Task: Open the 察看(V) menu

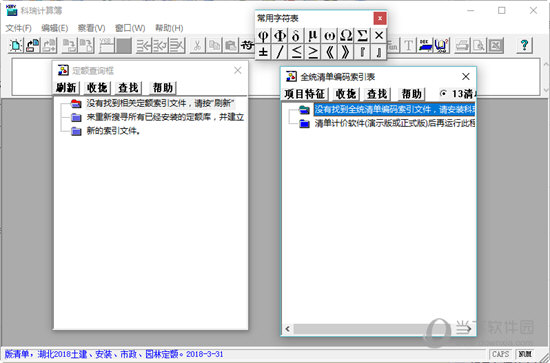Action: click(x=91, y=28)
